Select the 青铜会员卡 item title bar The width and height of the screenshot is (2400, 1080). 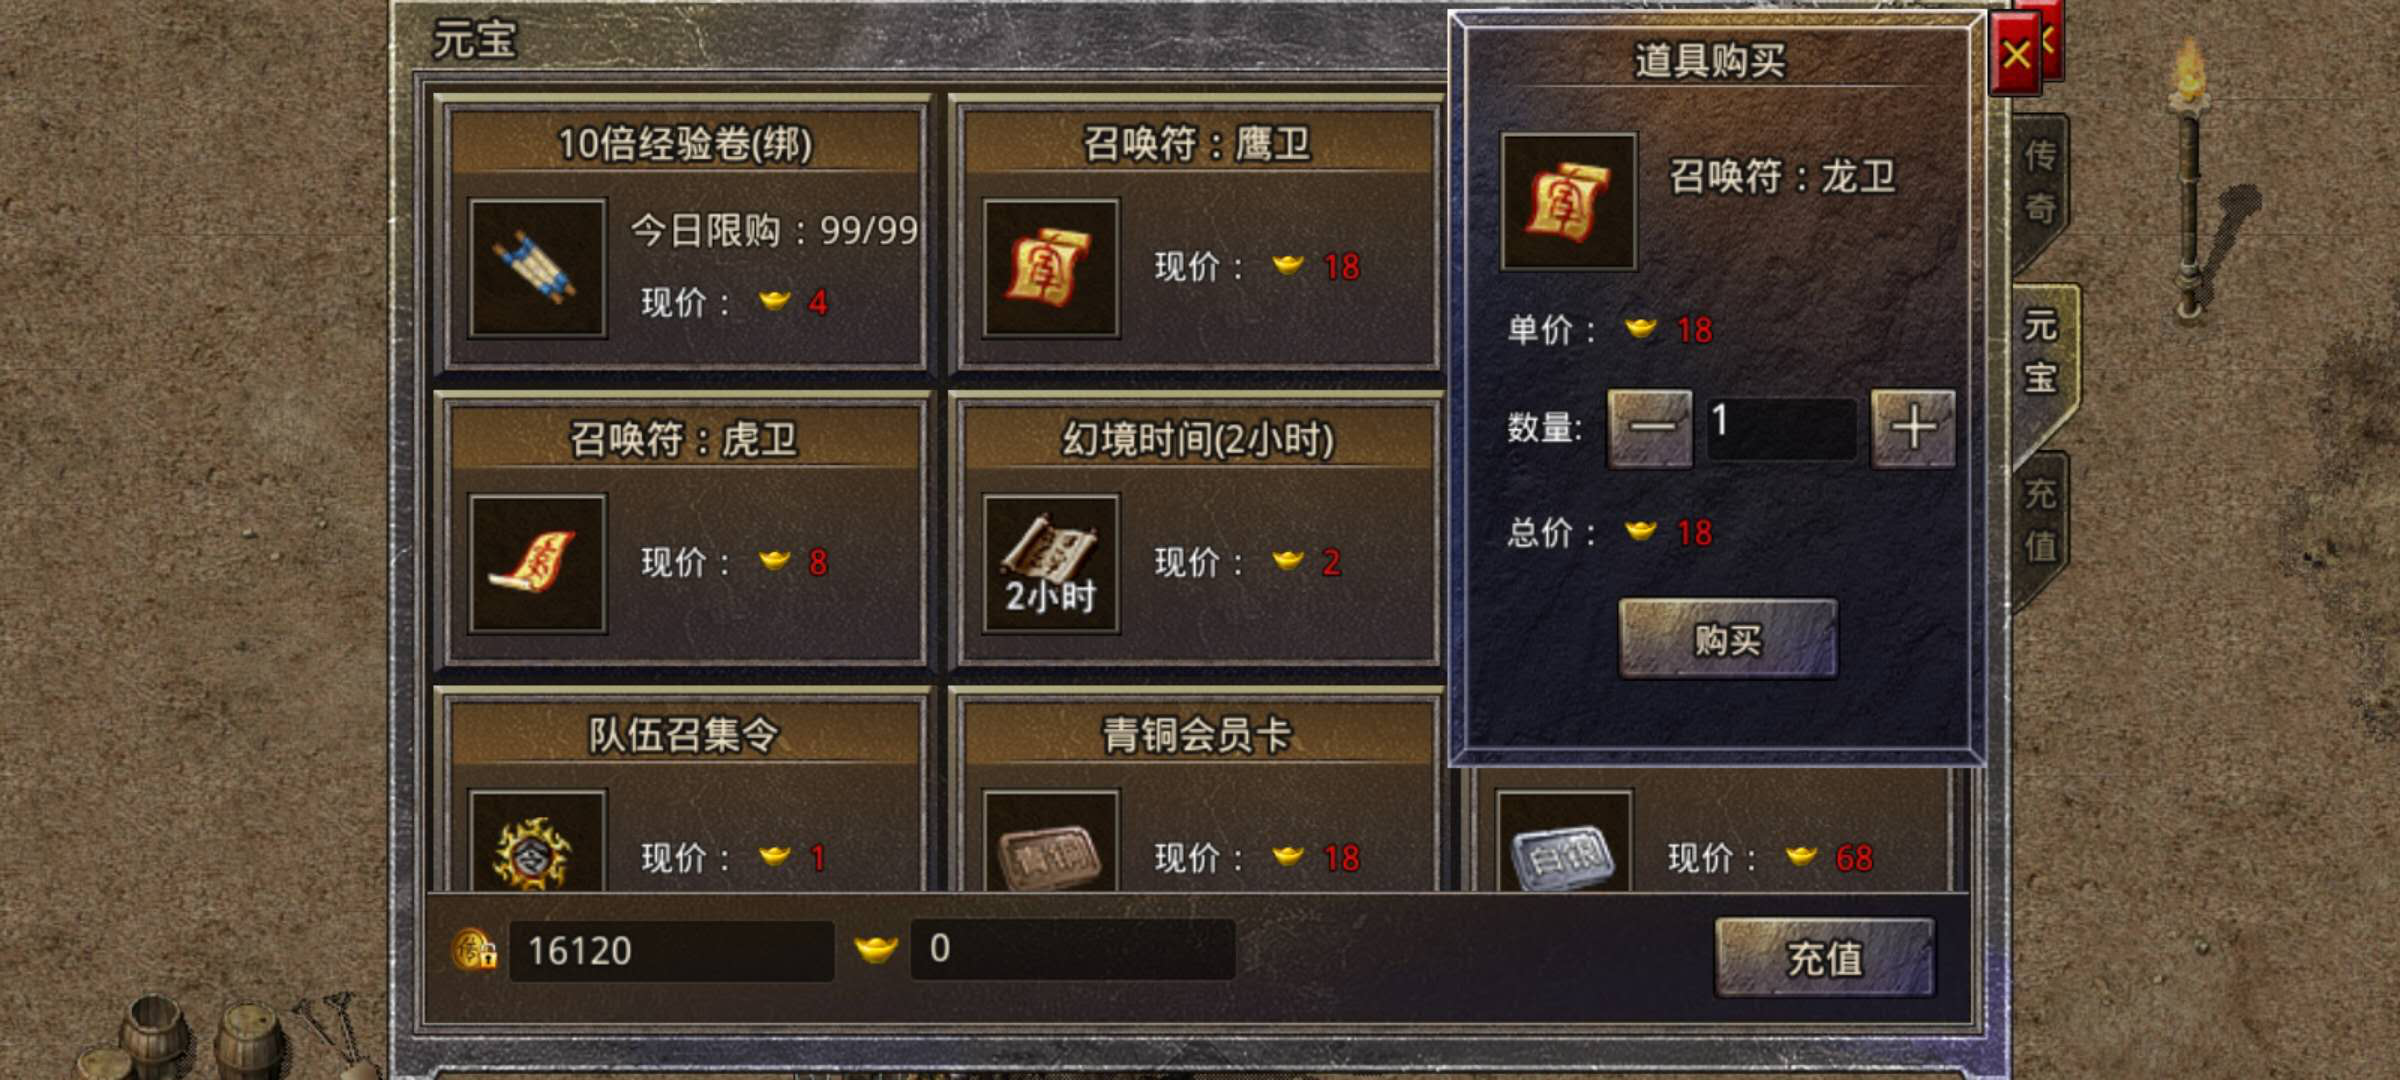pos(1197,735)
